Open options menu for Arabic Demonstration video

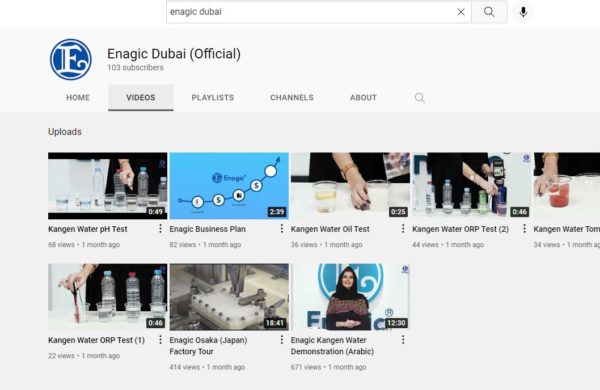click(403, 340)
